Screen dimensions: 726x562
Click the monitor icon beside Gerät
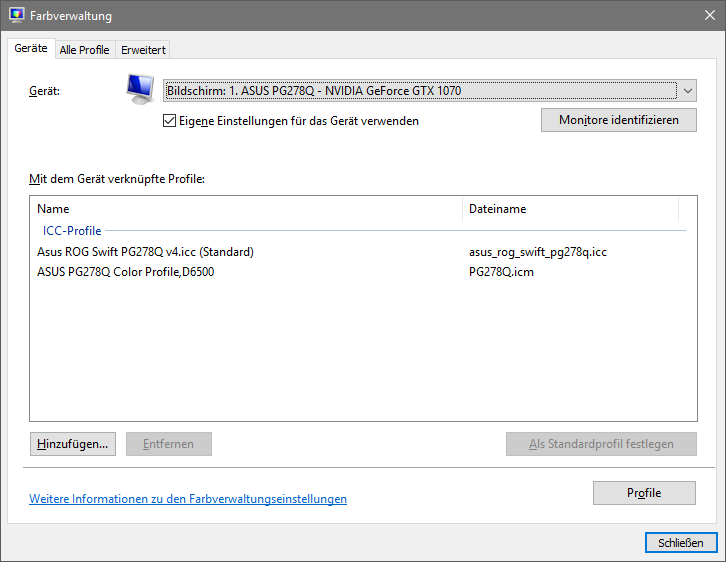[140, 89]
